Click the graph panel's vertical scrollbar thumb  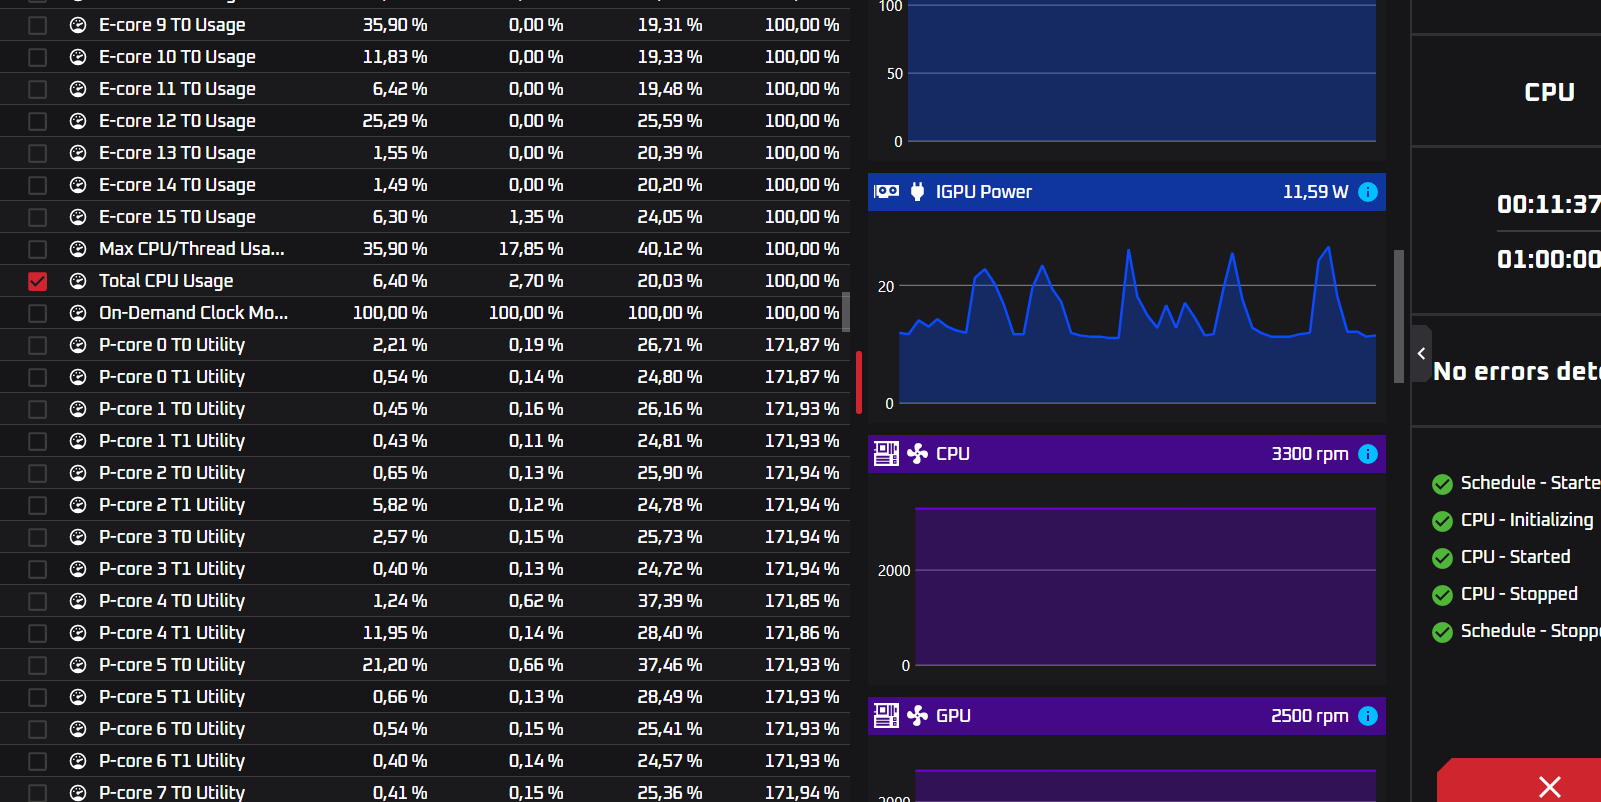coord(1398,316)
